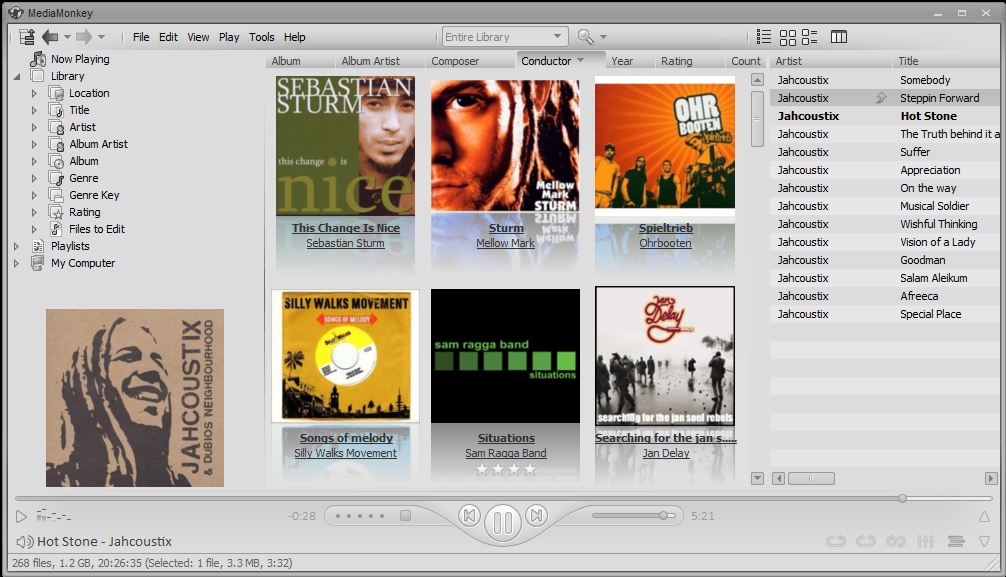Click the stop button in player
Viewport: 1006px width, 577px height.
pos(405,516)
